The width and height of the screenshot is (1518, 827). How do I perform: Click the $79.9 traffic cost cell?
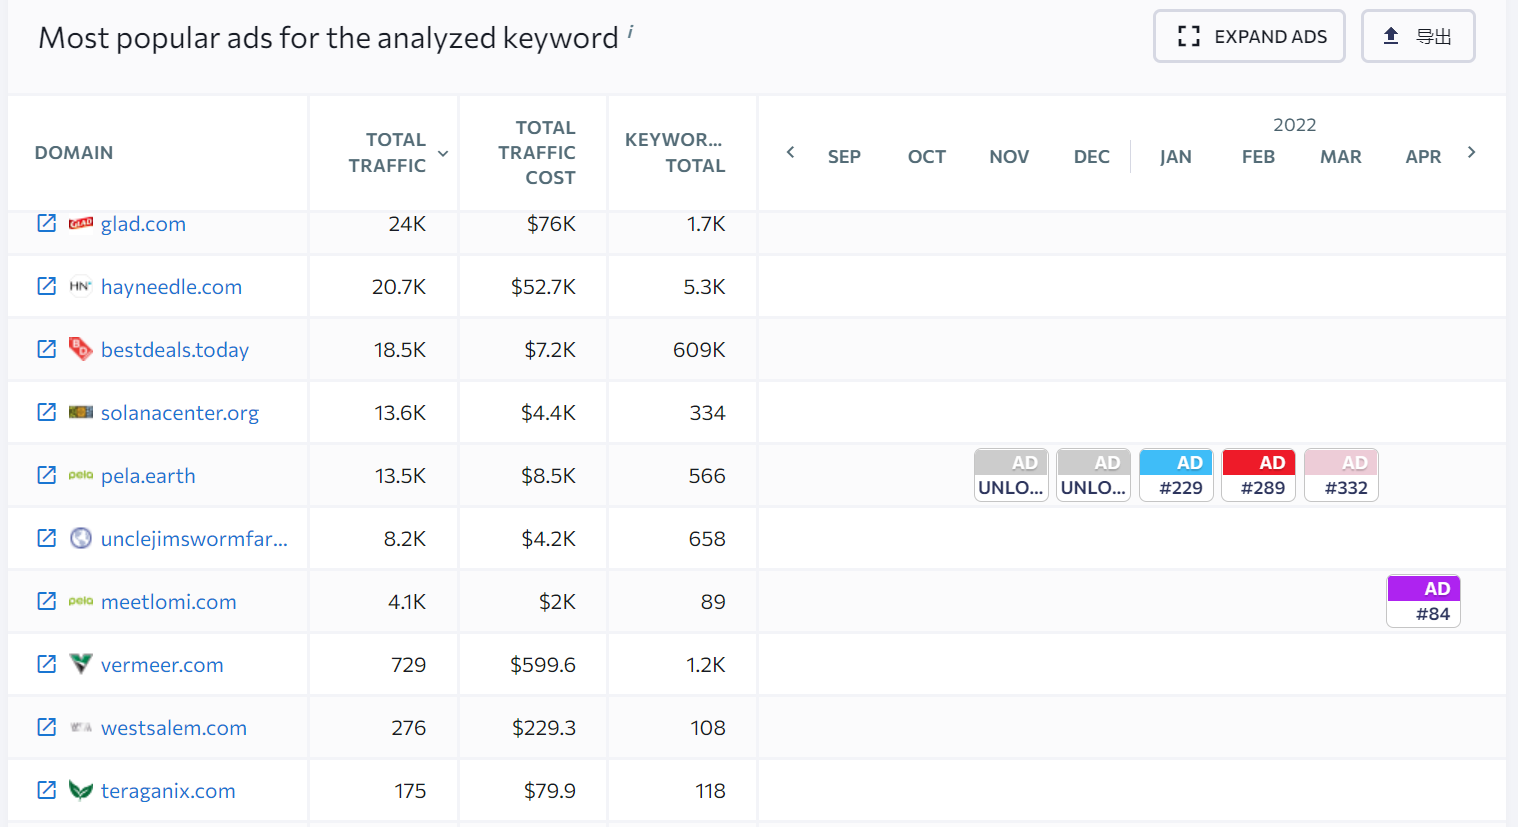point(550,791)
